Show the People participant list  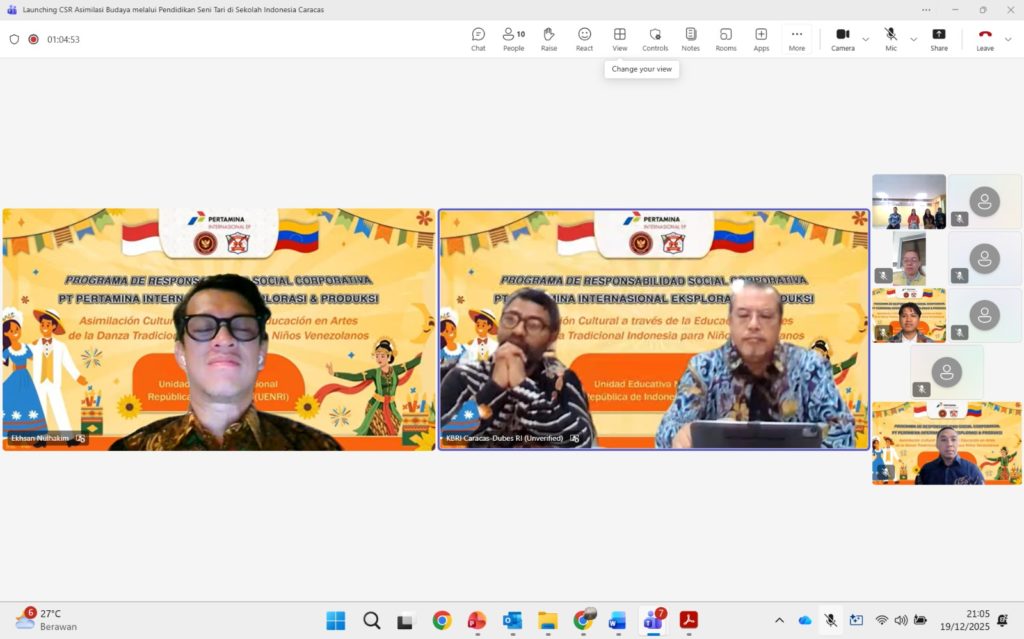pos(514,39)
